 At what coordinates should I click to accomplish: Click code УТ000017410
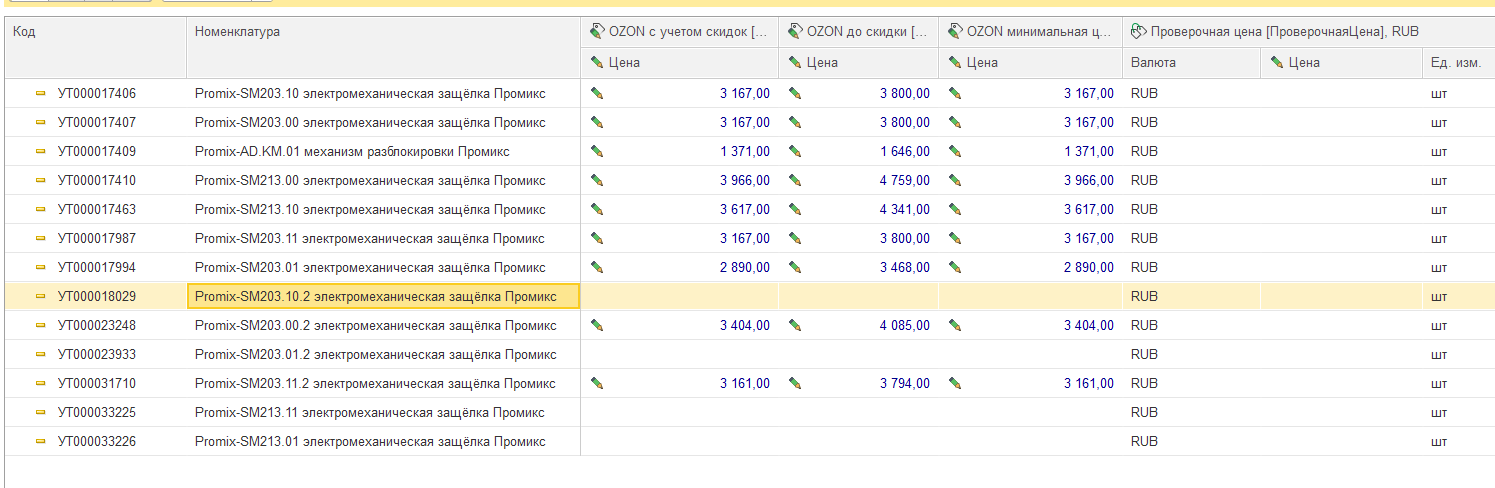(x=97, y=181)
